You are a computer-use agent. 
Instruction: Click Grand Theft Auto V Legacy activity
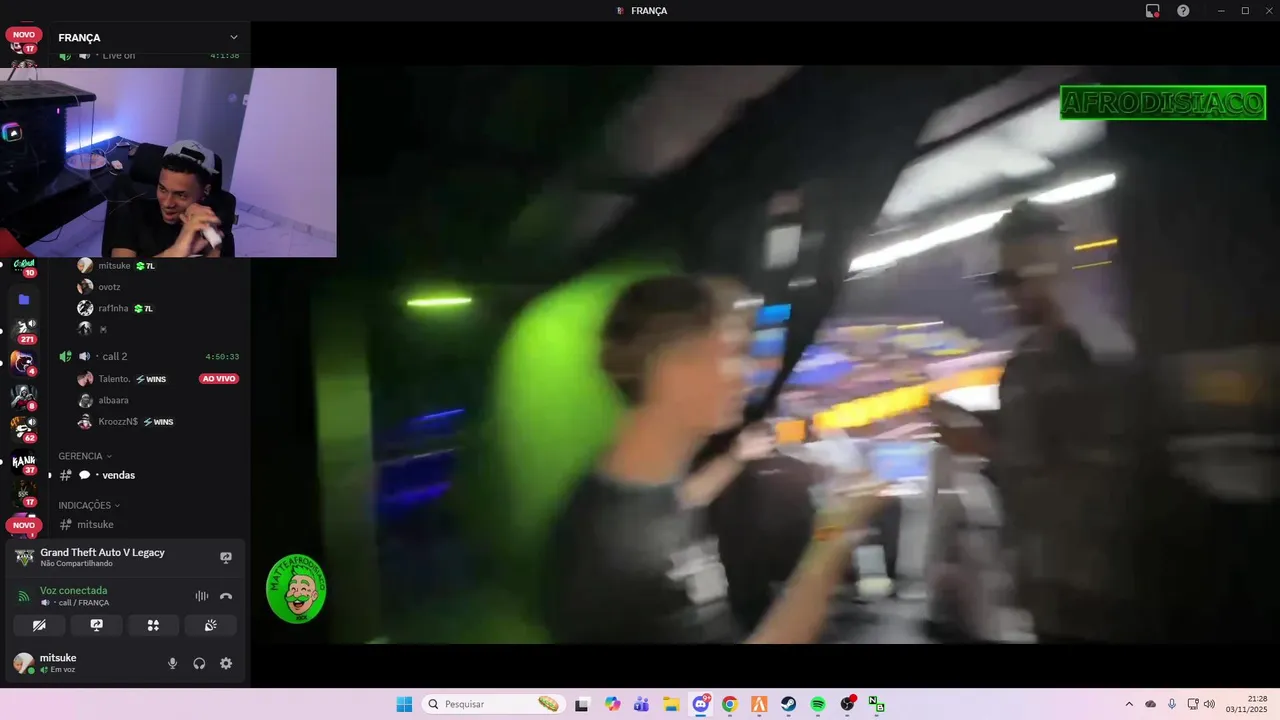click(102, 552)
